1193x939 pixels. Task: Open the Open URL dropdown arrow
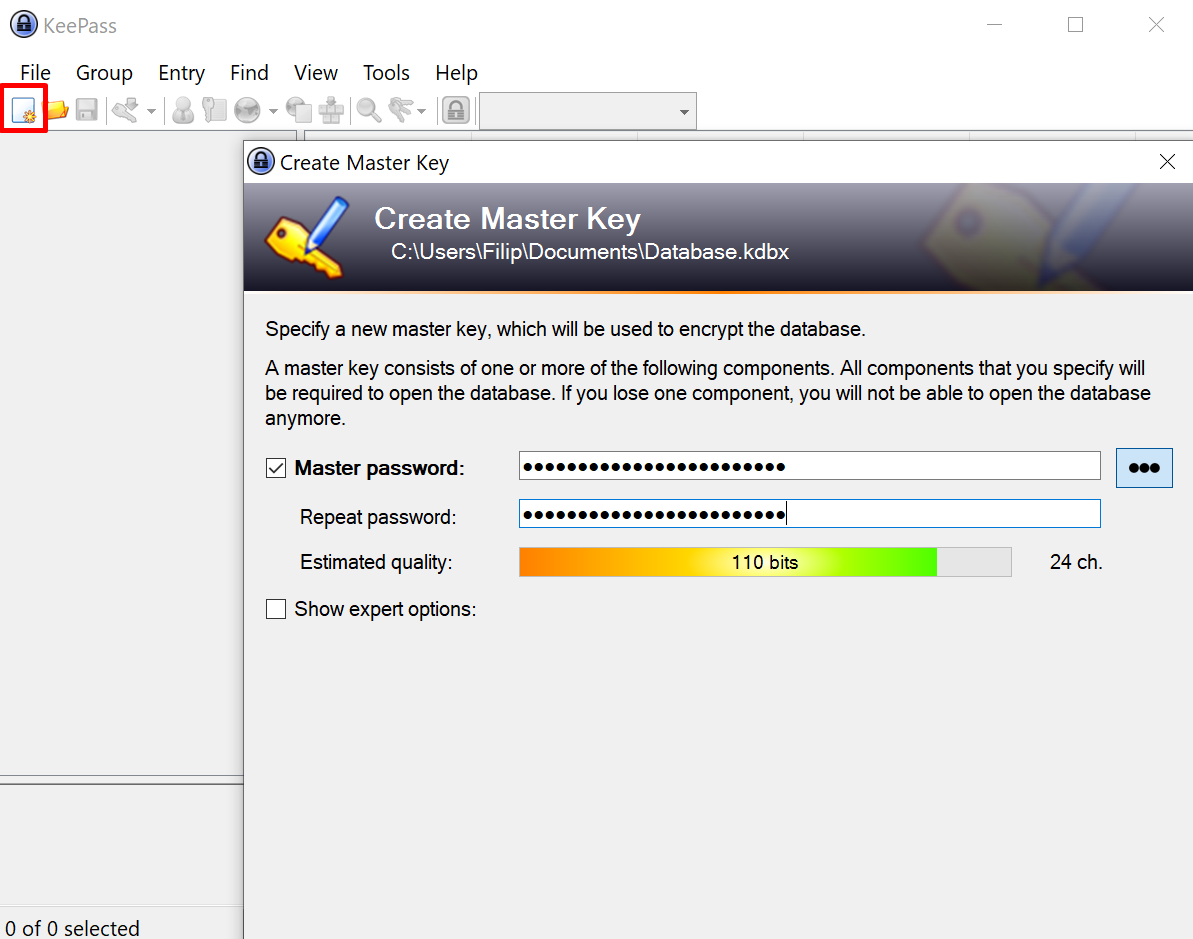point(273,111)
